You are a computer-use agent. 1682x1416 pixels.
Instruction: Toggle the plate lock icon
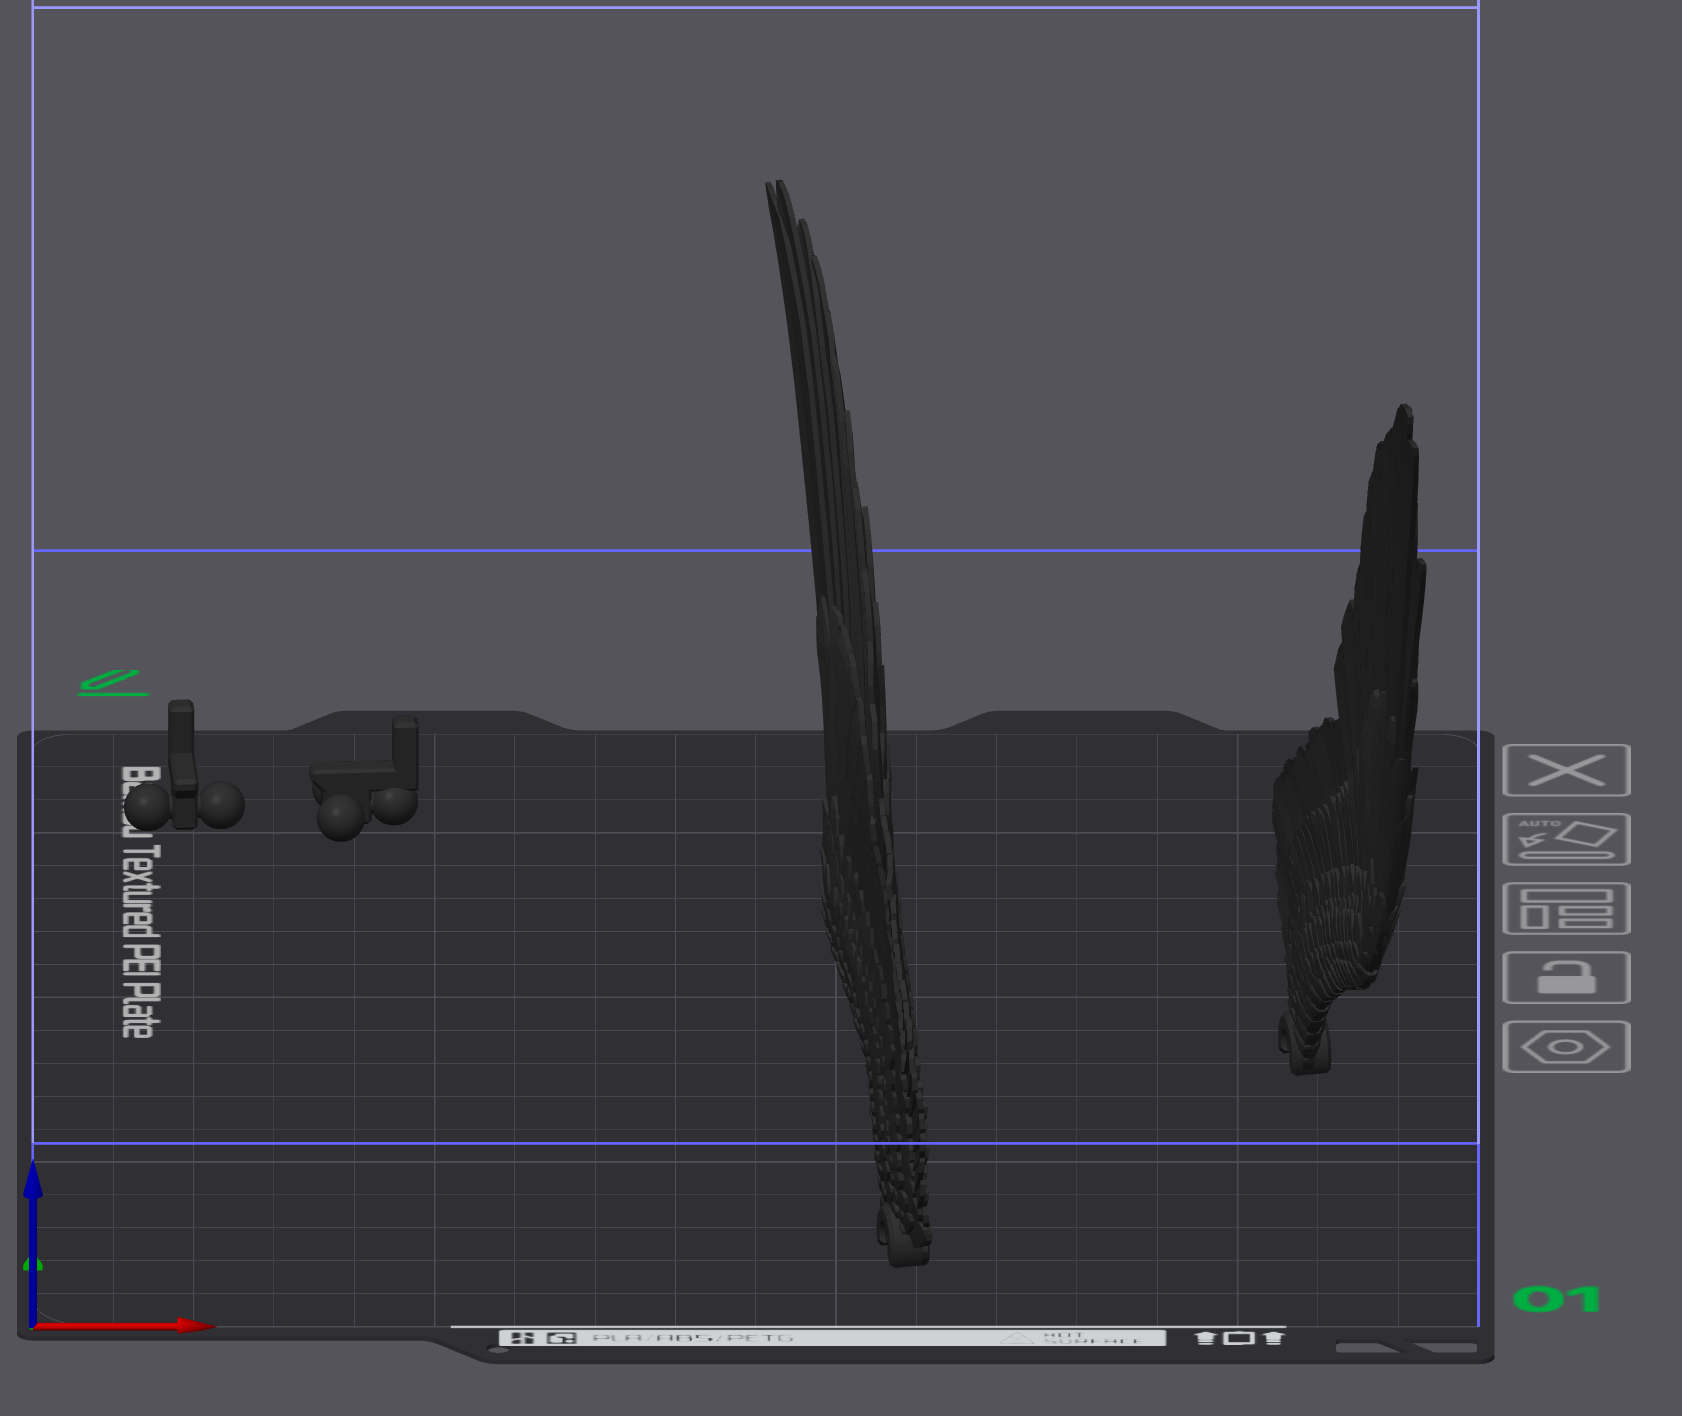click(x=1566, y=977)
